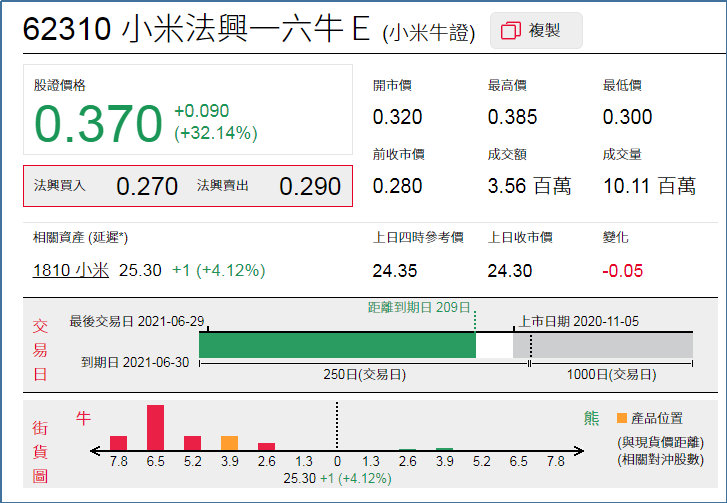Click the 距離到期日 209日 marker label

pyautogui.click(x=419, y=307)
